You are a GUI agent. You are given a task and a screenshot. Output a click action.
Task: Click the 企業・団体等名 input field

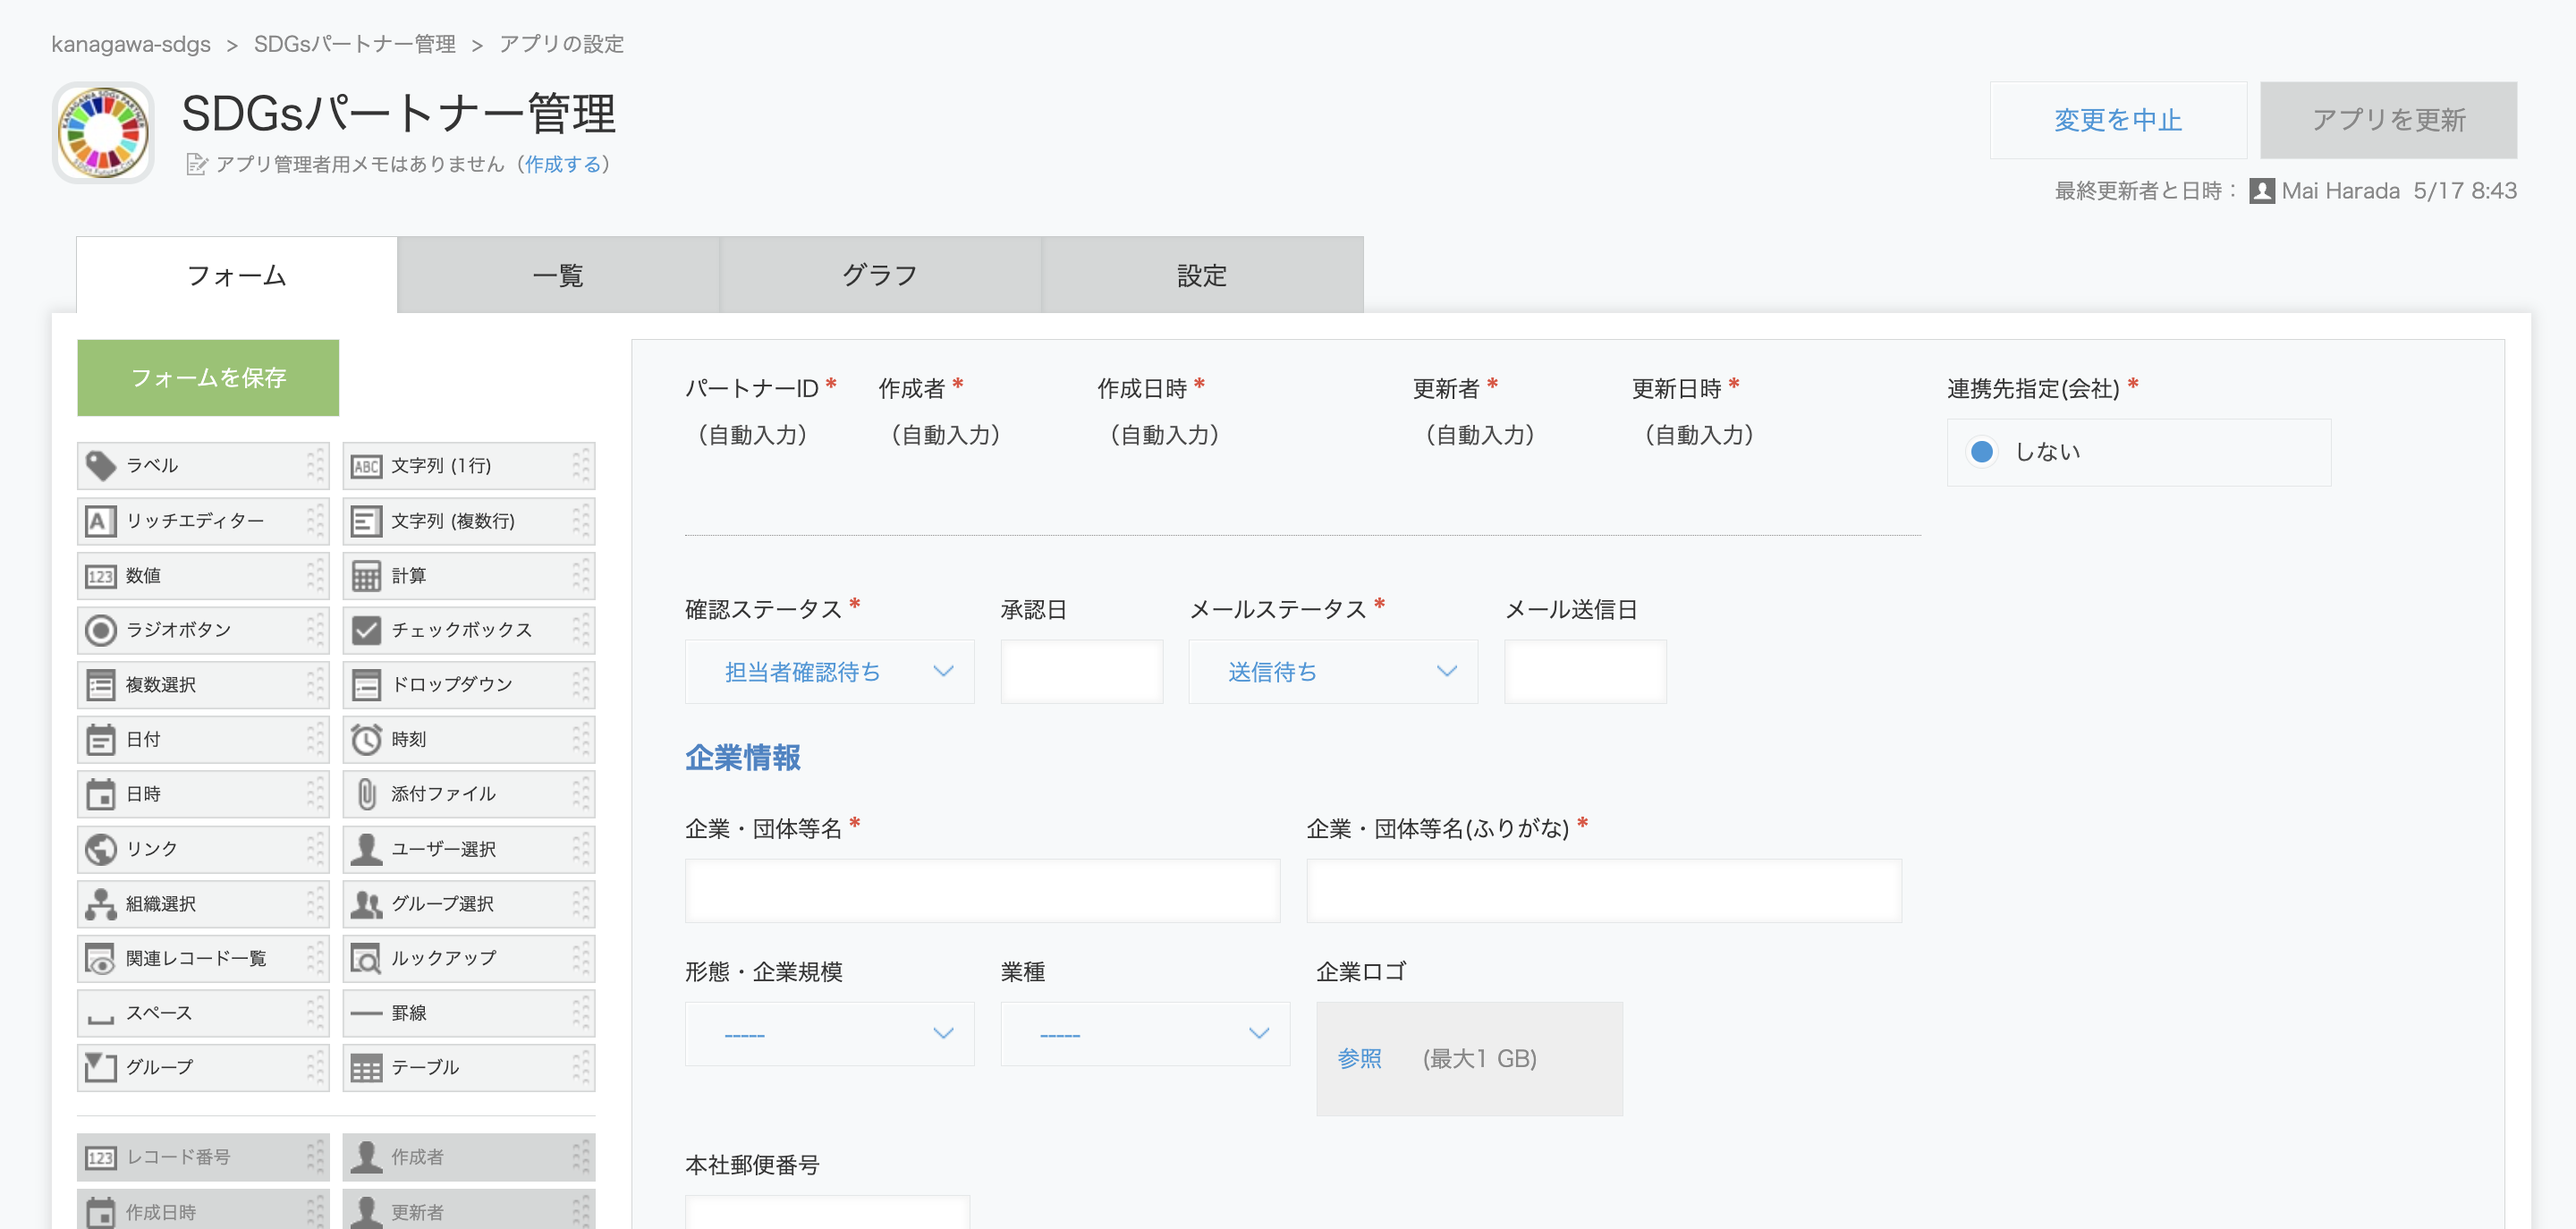(981, 891)
